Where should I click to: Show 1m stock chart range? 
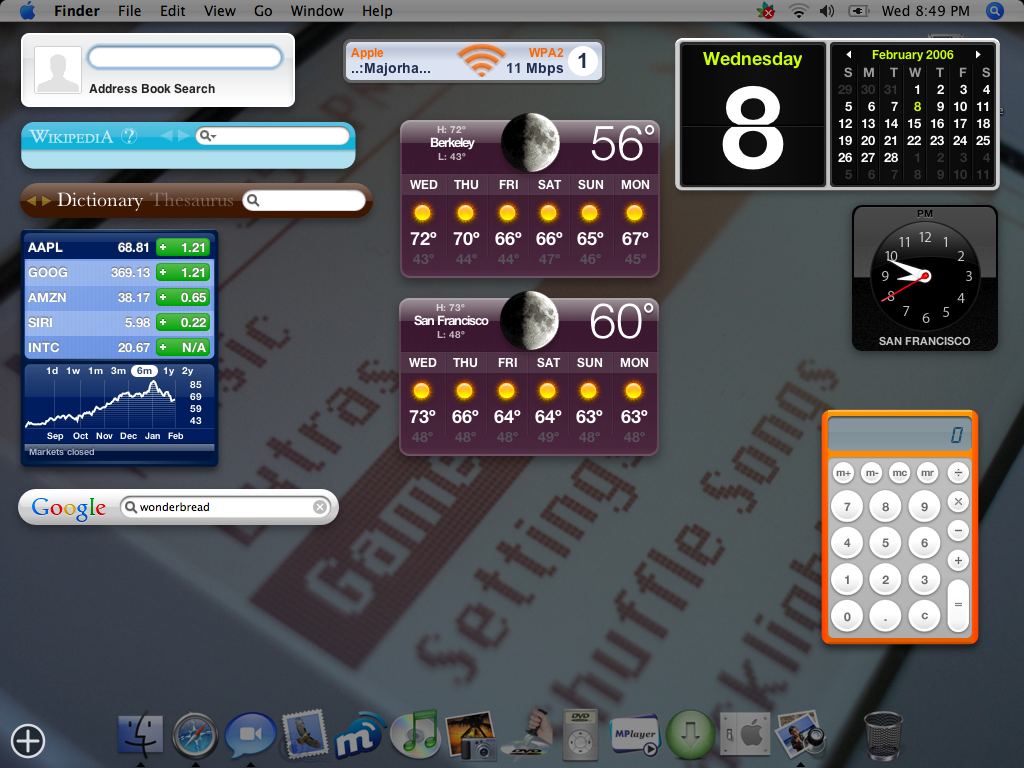tap(95, 370)
